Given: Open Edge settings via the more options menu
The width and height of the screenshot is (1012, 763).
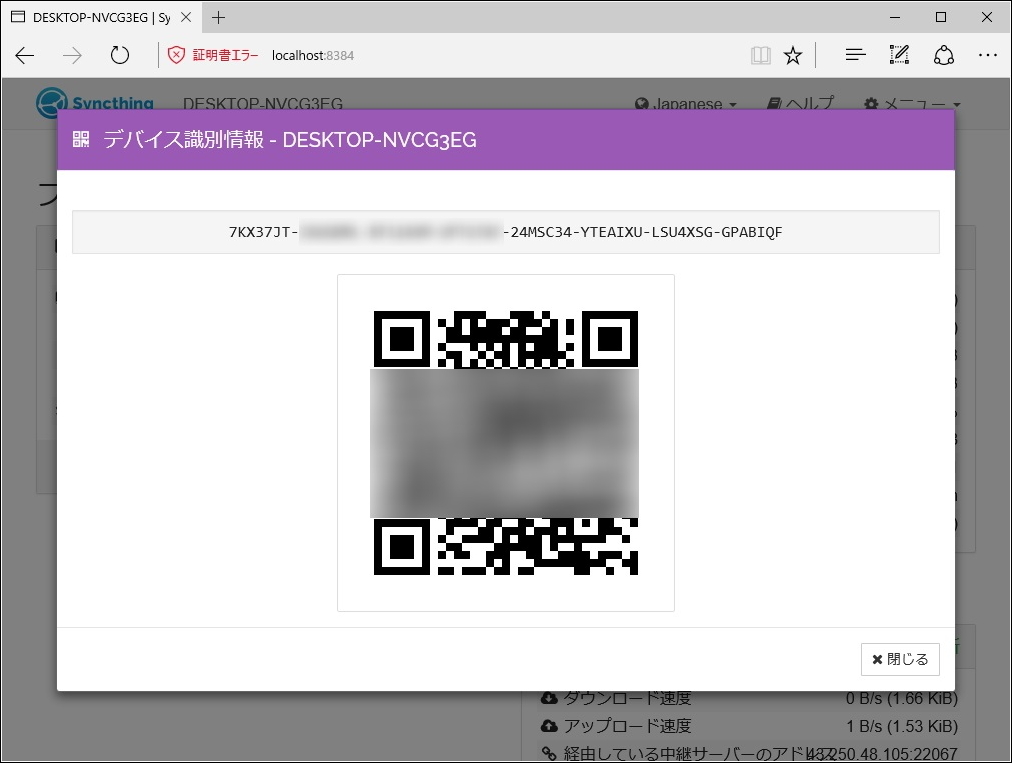Looking at the screenshot, I should point(988,55).
